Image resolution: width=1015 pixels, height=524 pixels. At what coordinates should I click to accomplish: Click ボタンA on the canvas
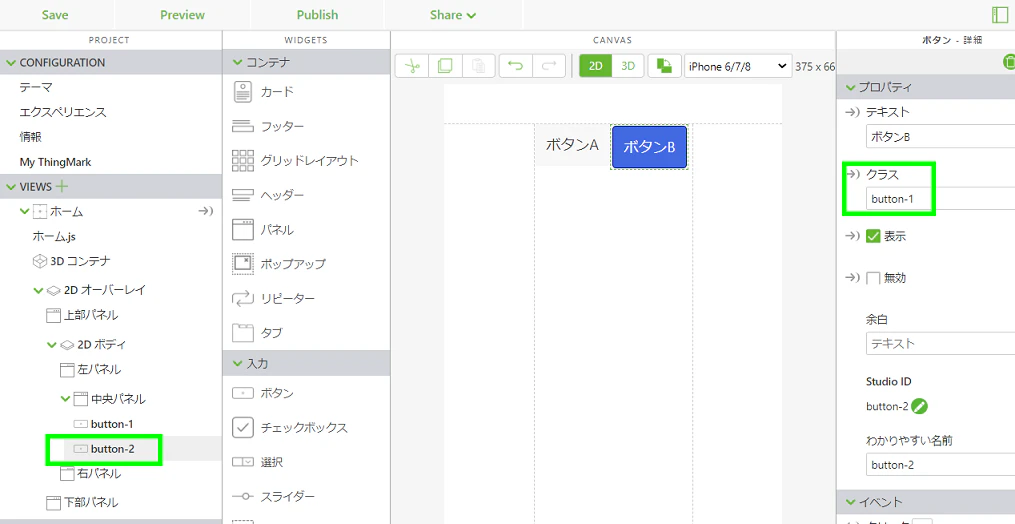coord(572,145)
